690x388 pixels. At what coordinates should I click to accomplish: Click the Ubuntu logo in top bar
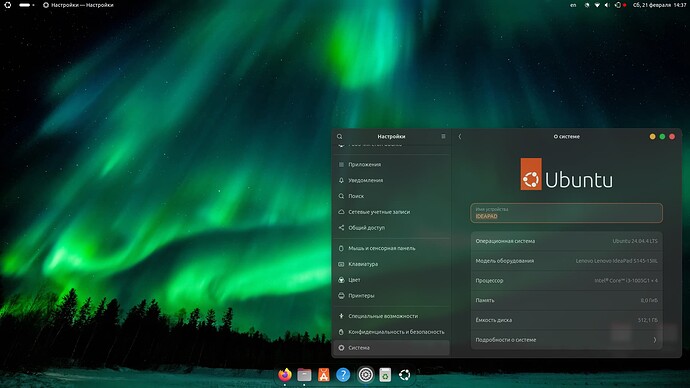(7, 5)
